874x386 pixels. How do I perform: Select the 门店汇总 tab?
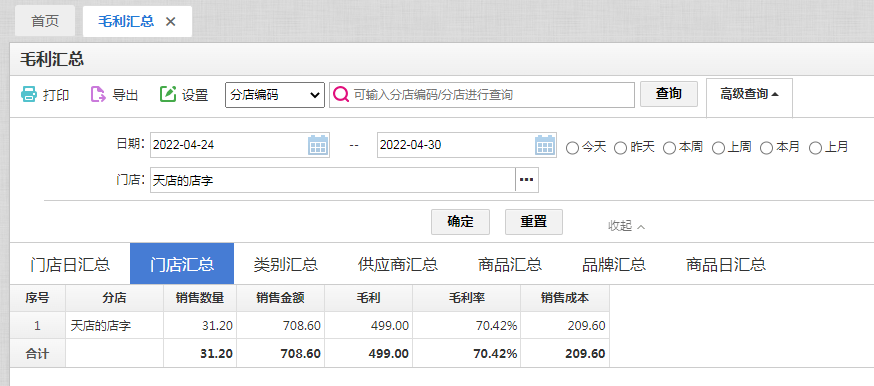[182, 264]
